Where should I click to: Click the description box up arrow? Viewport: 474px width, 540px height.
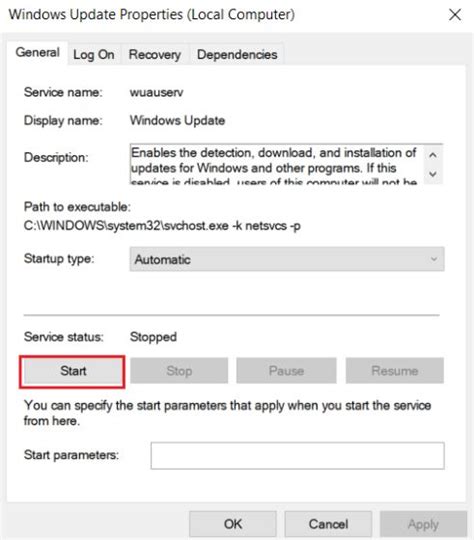pyautogui.click(x=433, y=155)
